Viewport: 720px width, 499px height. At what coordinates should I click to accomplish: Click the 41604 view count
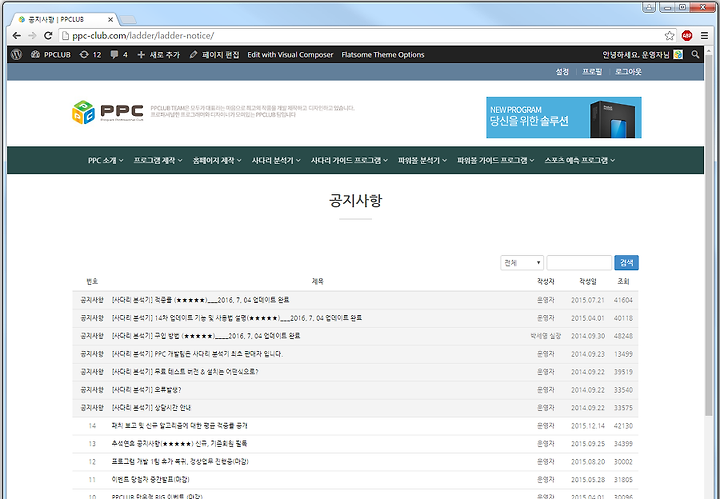tap(623, 300)
